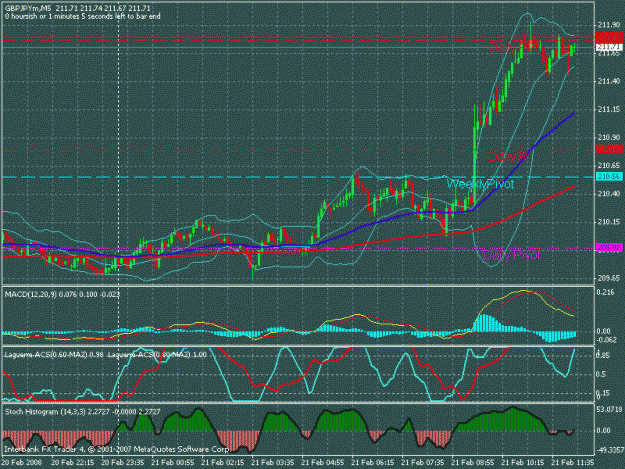
Task: Click the Laguerre-ACS(0.60-MA2) 0.98 label
Action: [54, 354]
